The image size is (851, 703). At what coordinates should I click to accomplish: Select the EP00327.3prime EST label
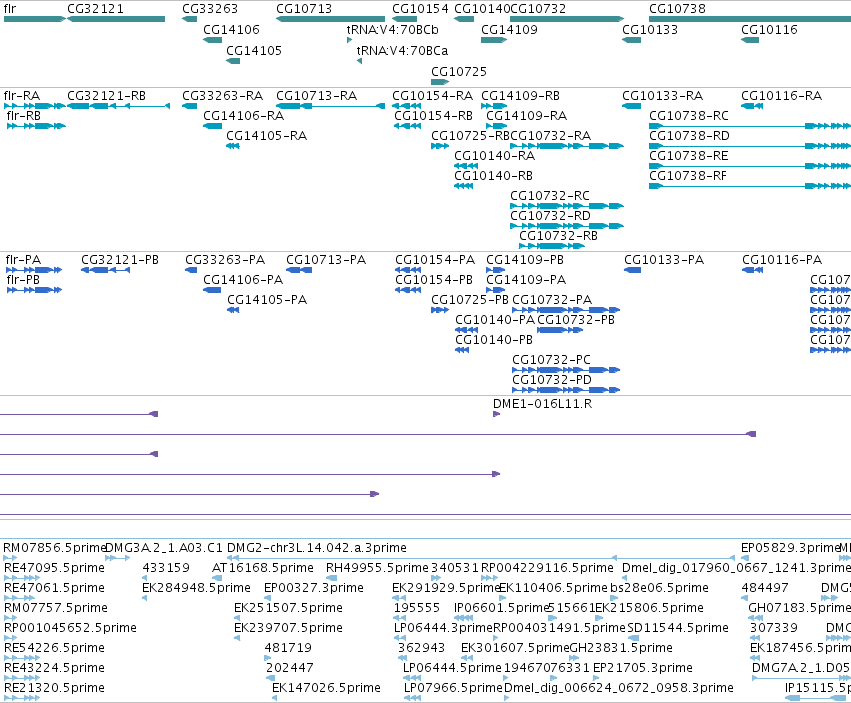[x=314, y=588]
